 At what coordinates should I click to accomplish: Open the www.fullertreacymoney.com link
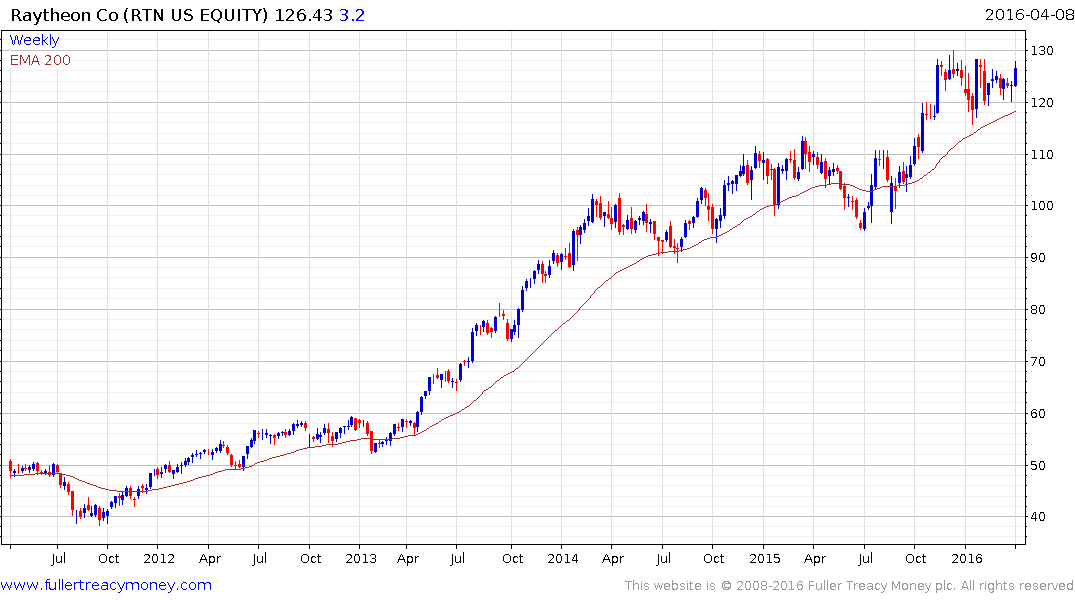(x=106, y=585)
